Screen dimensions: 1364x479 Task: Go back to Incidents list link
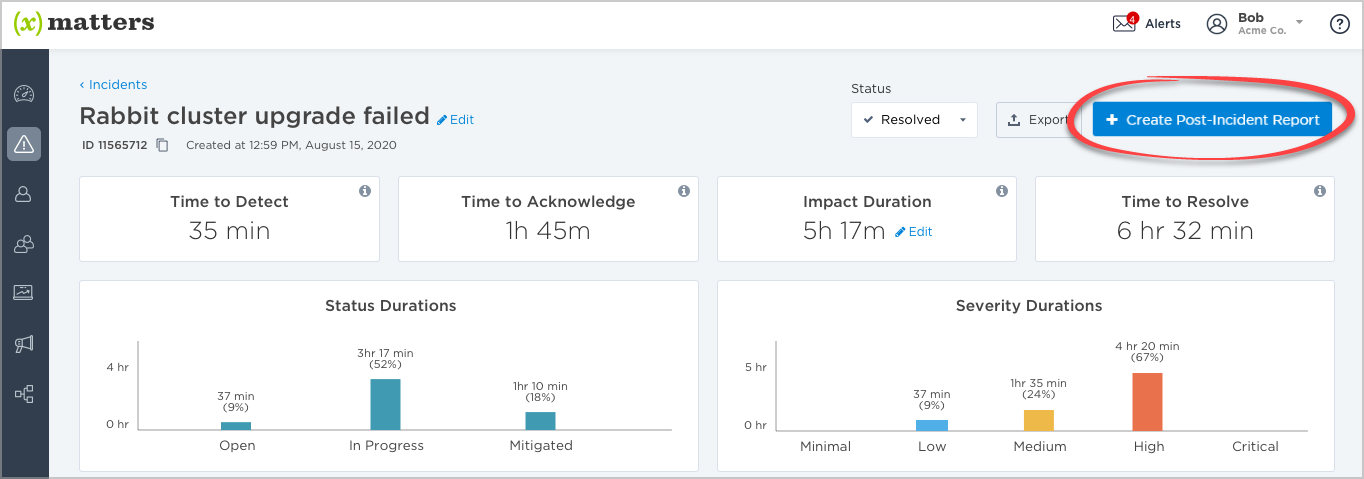click(113, 85)
